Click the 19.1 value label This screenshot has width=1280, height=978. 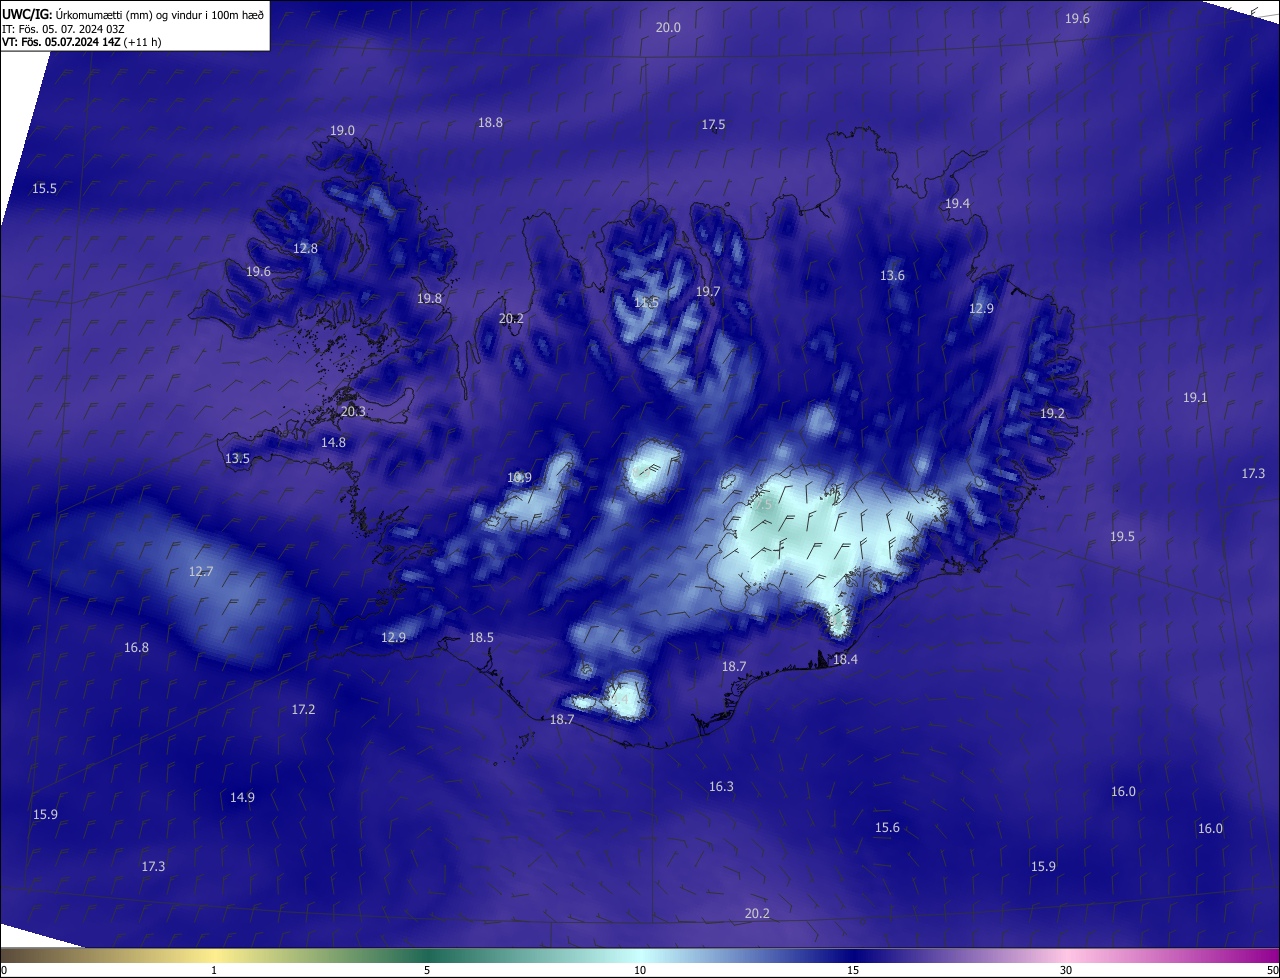point(1195,398)
